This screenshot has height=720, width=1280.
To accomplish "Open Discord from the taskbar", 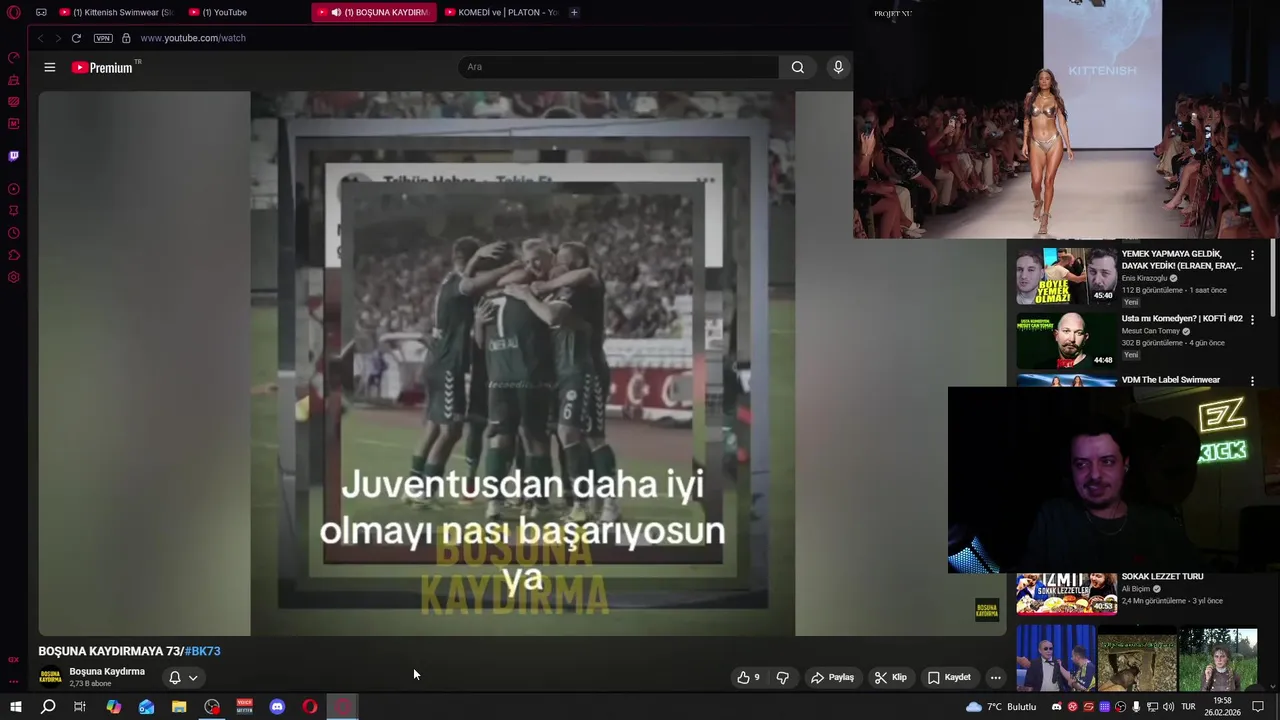I will [x=277, y=707].
